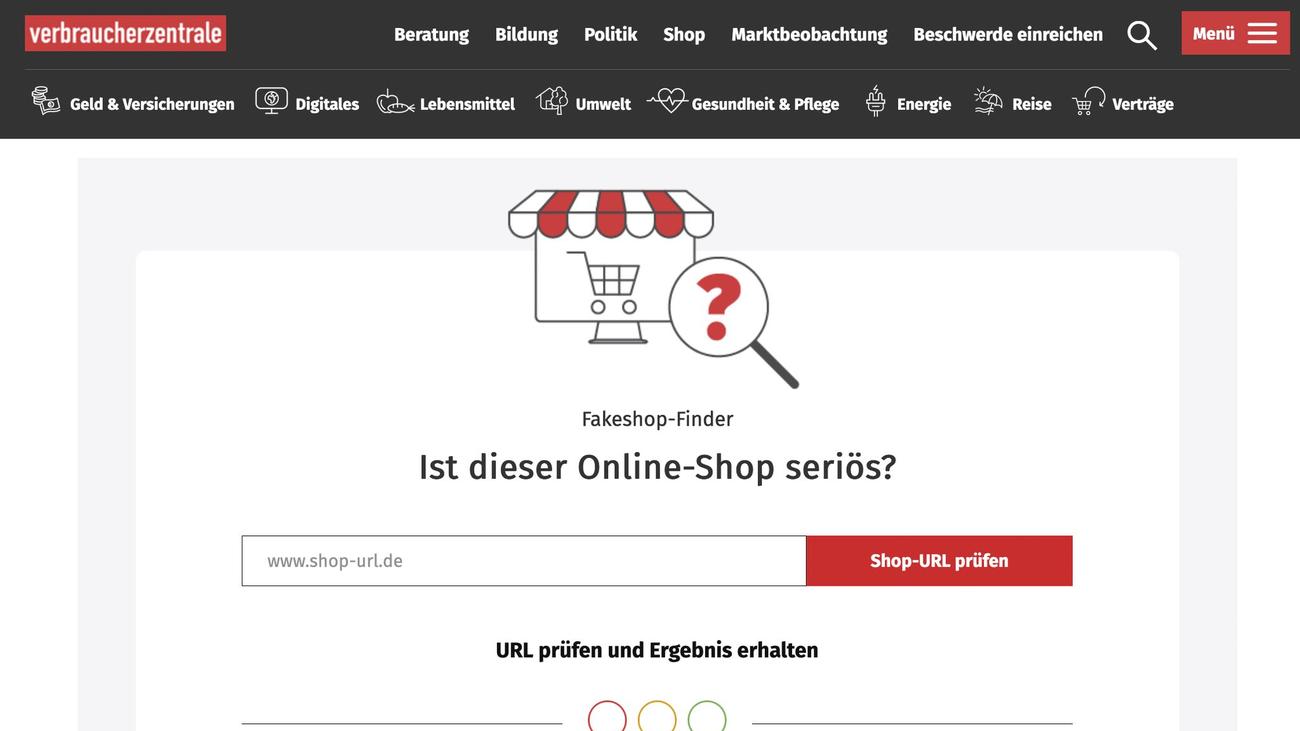Click the Lebensmittel food icon
The width and height of the screenshot is (1300, 731).
395,102
